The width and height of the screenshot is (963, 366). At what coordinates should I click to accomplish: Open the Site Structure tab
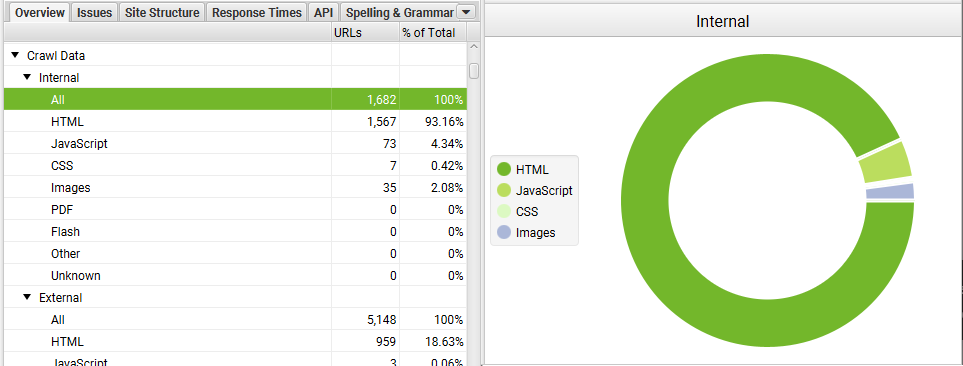162,13
